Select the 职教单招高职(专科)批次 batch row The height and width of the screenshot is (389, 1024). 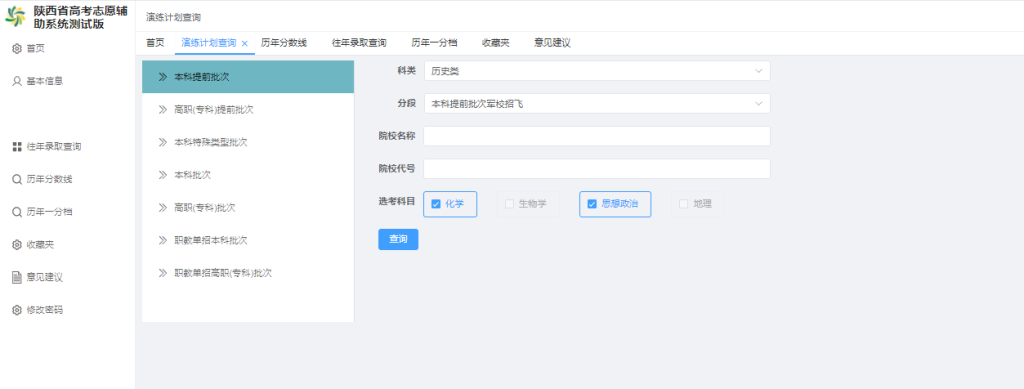pyautogui.click(x=248, y=273)
